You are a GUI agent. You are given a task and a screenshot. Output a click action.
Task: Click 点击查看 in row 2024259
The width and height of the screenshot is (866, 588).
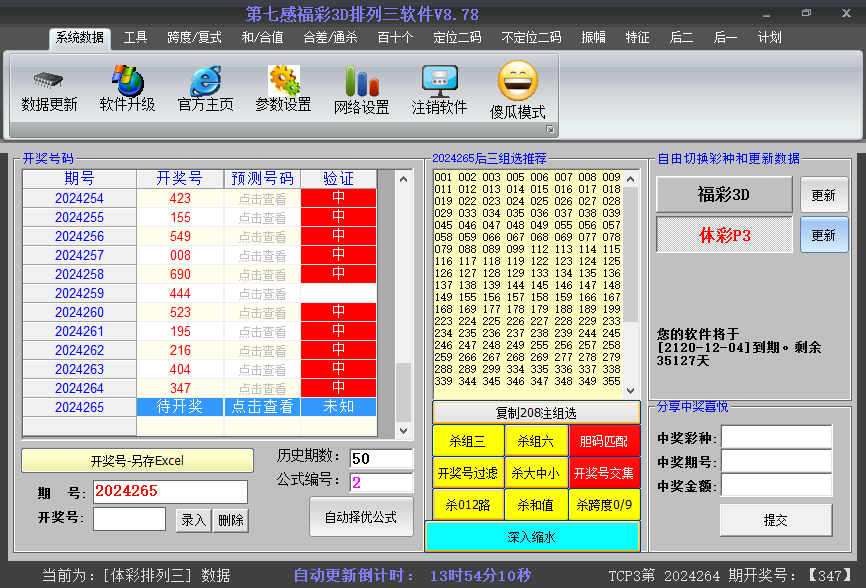pyautogui.click(x=262, y=294)
